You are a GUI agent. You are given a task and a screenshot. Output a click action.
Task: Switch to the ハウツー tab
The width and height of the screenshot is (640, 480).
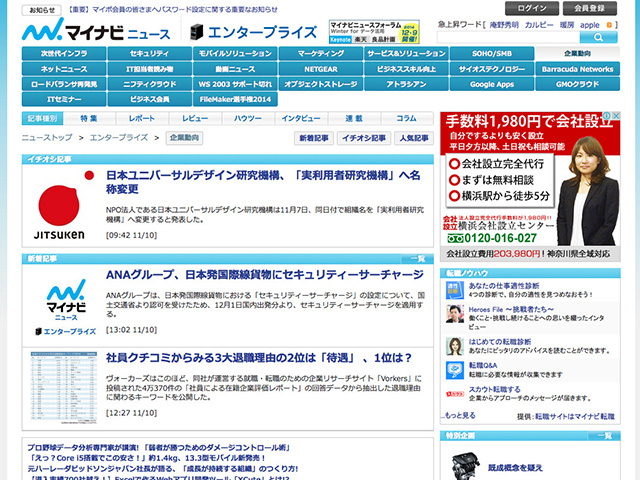point(248,118)
